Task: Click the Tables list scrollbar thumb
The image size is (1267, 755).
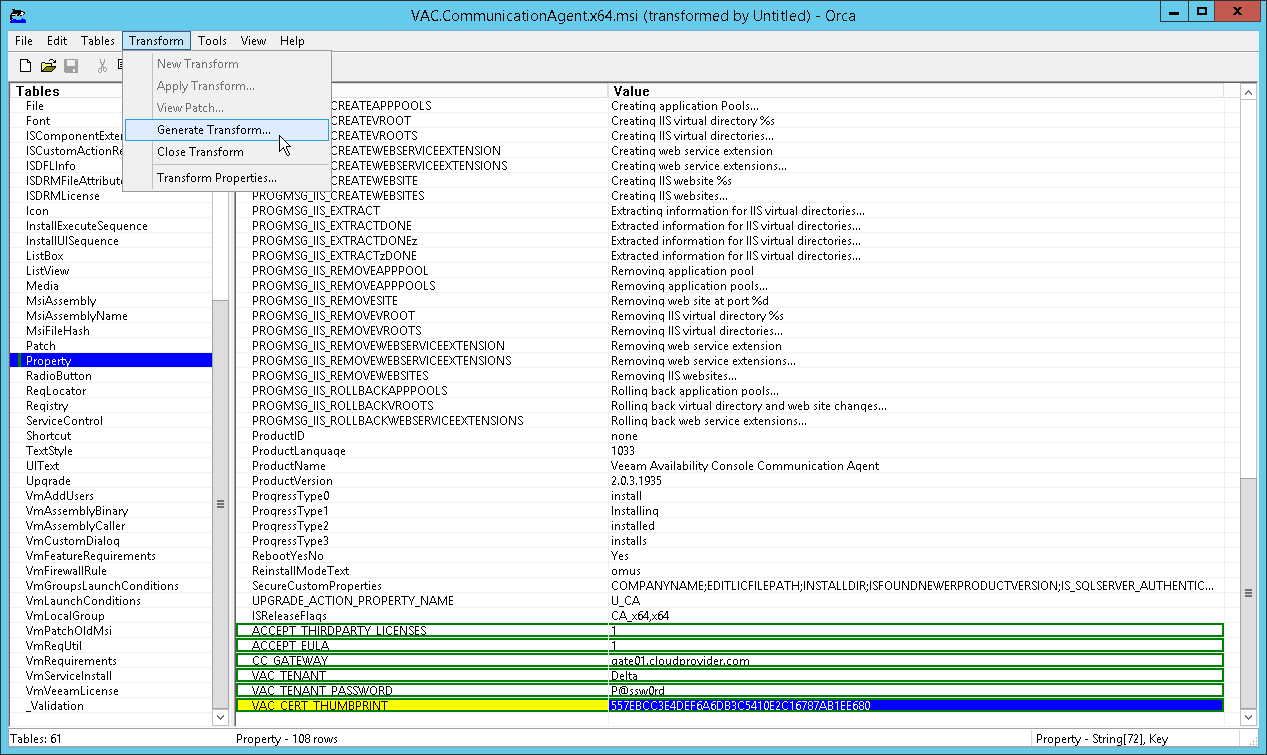Action: tap(221, 504)
